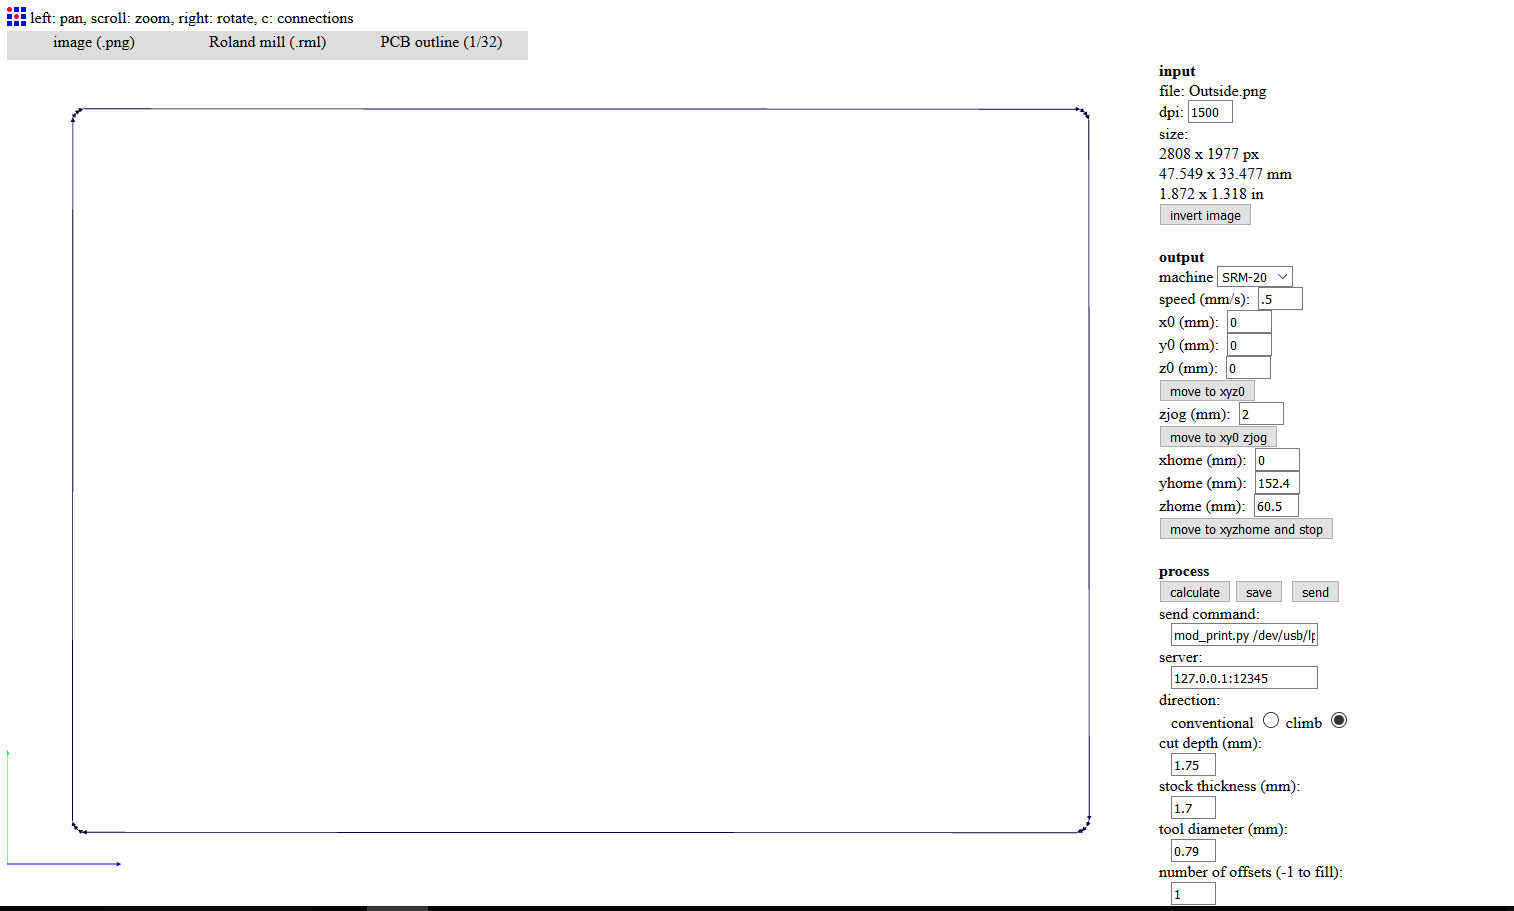This screenshot has width=1514, height=911.
Task: Focus the send command field
Action: pyautogui.click(x=1244, y=635)
